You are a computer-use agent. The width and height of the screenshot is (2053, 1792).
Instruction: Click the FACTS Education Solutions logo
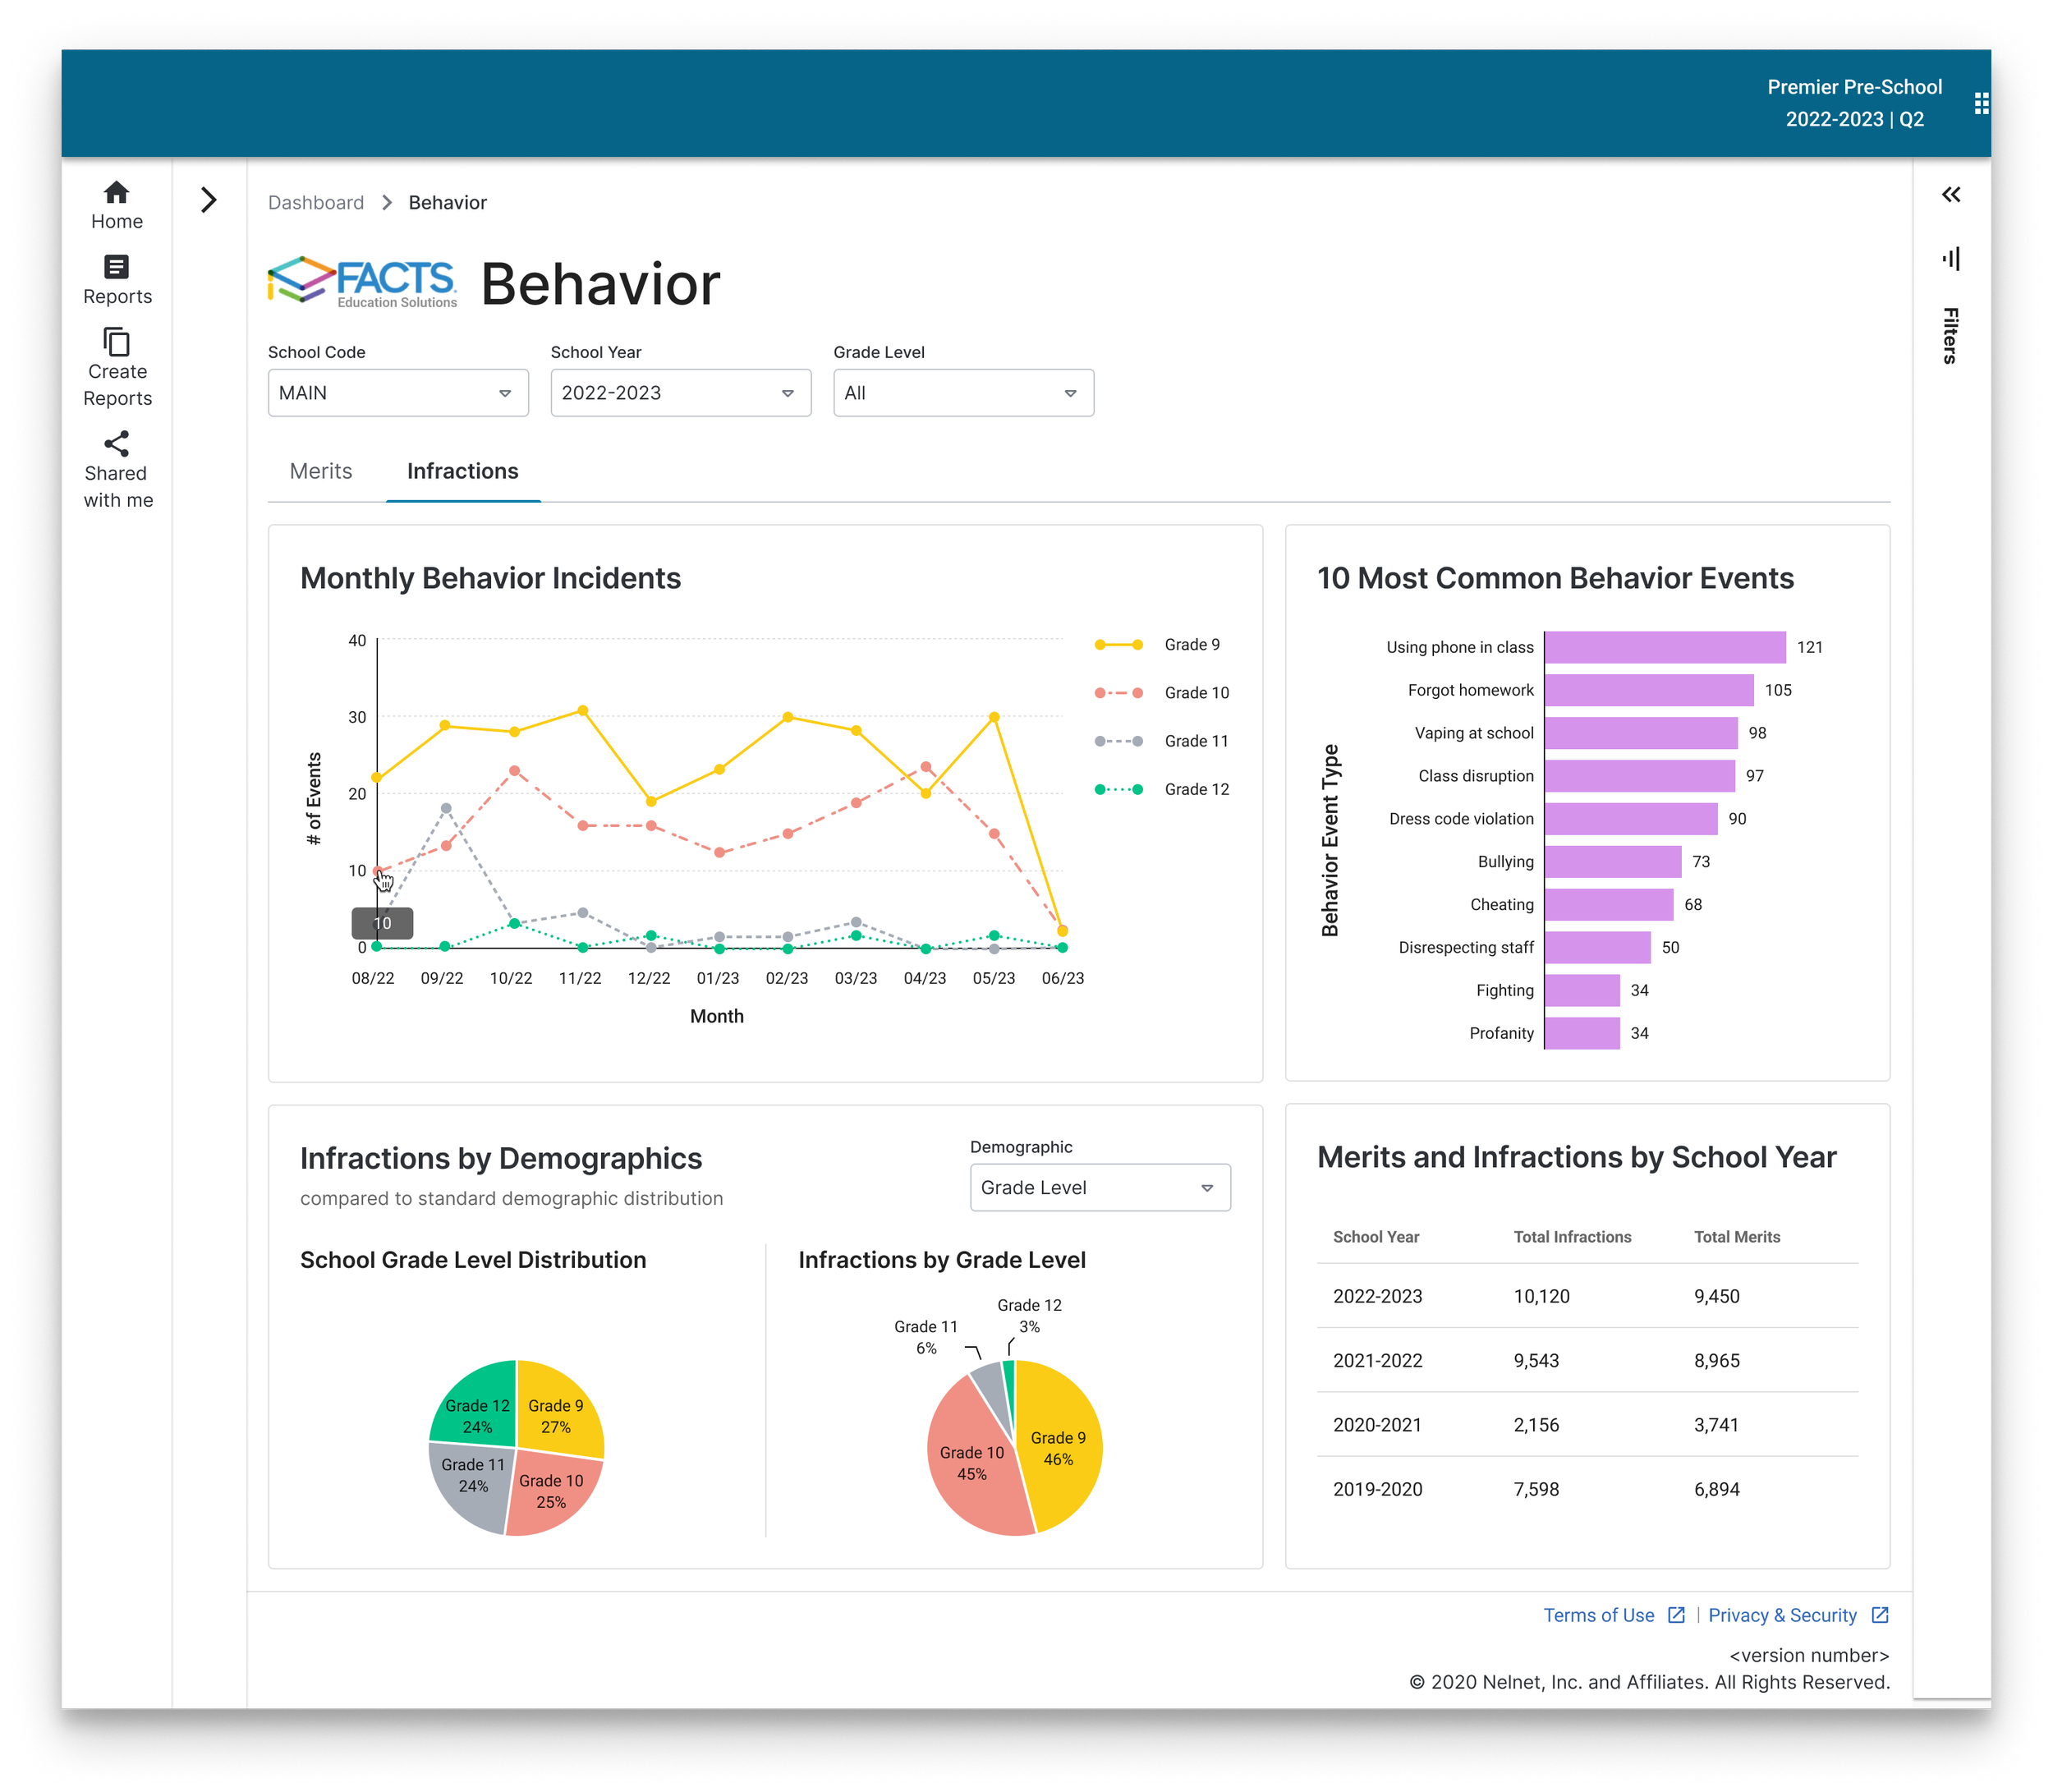[363, 283]
